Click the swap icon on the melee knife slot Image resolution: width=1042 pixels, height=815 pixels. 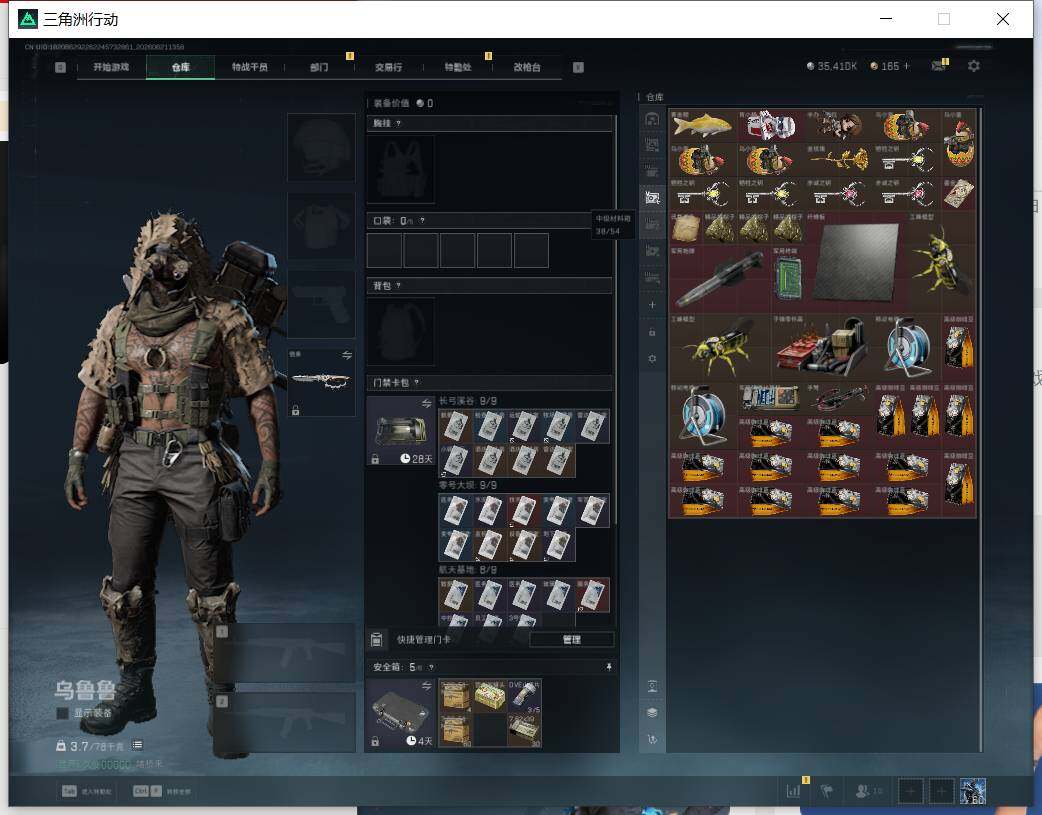point(347,356)
